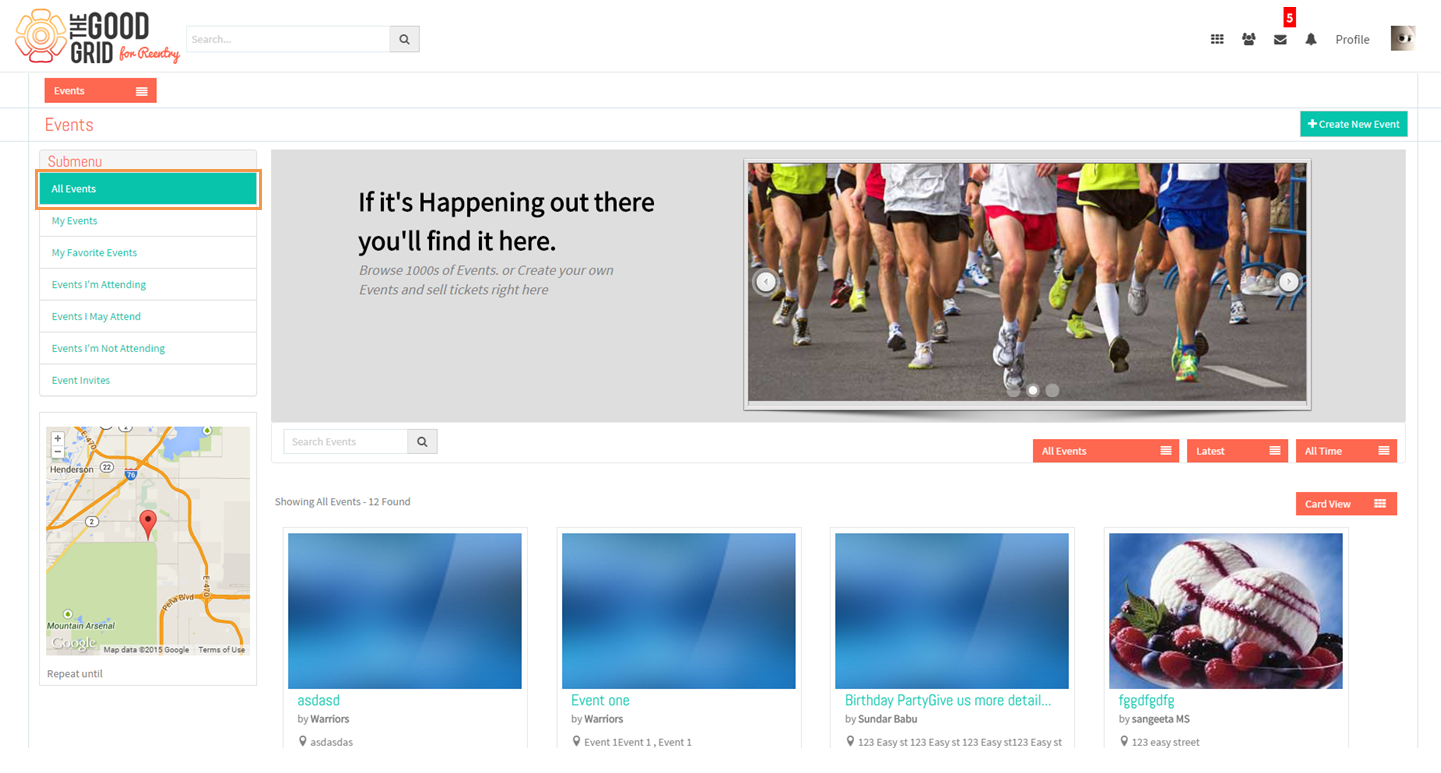
Task: Focus the top Search input field
Action: [288, 39]
